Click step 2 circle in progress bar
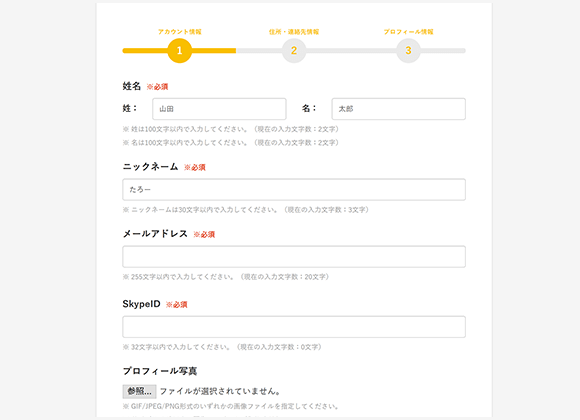 click(294, 51)
